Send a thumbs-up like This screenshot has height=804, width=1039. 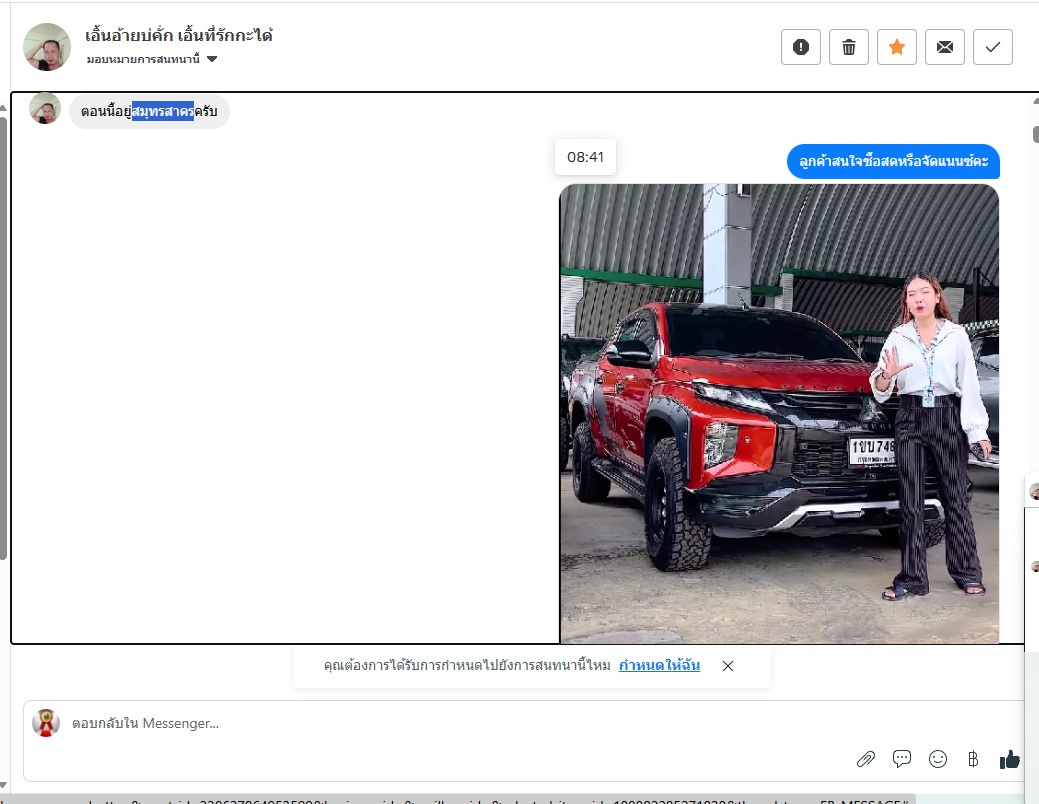[1009, 759]
